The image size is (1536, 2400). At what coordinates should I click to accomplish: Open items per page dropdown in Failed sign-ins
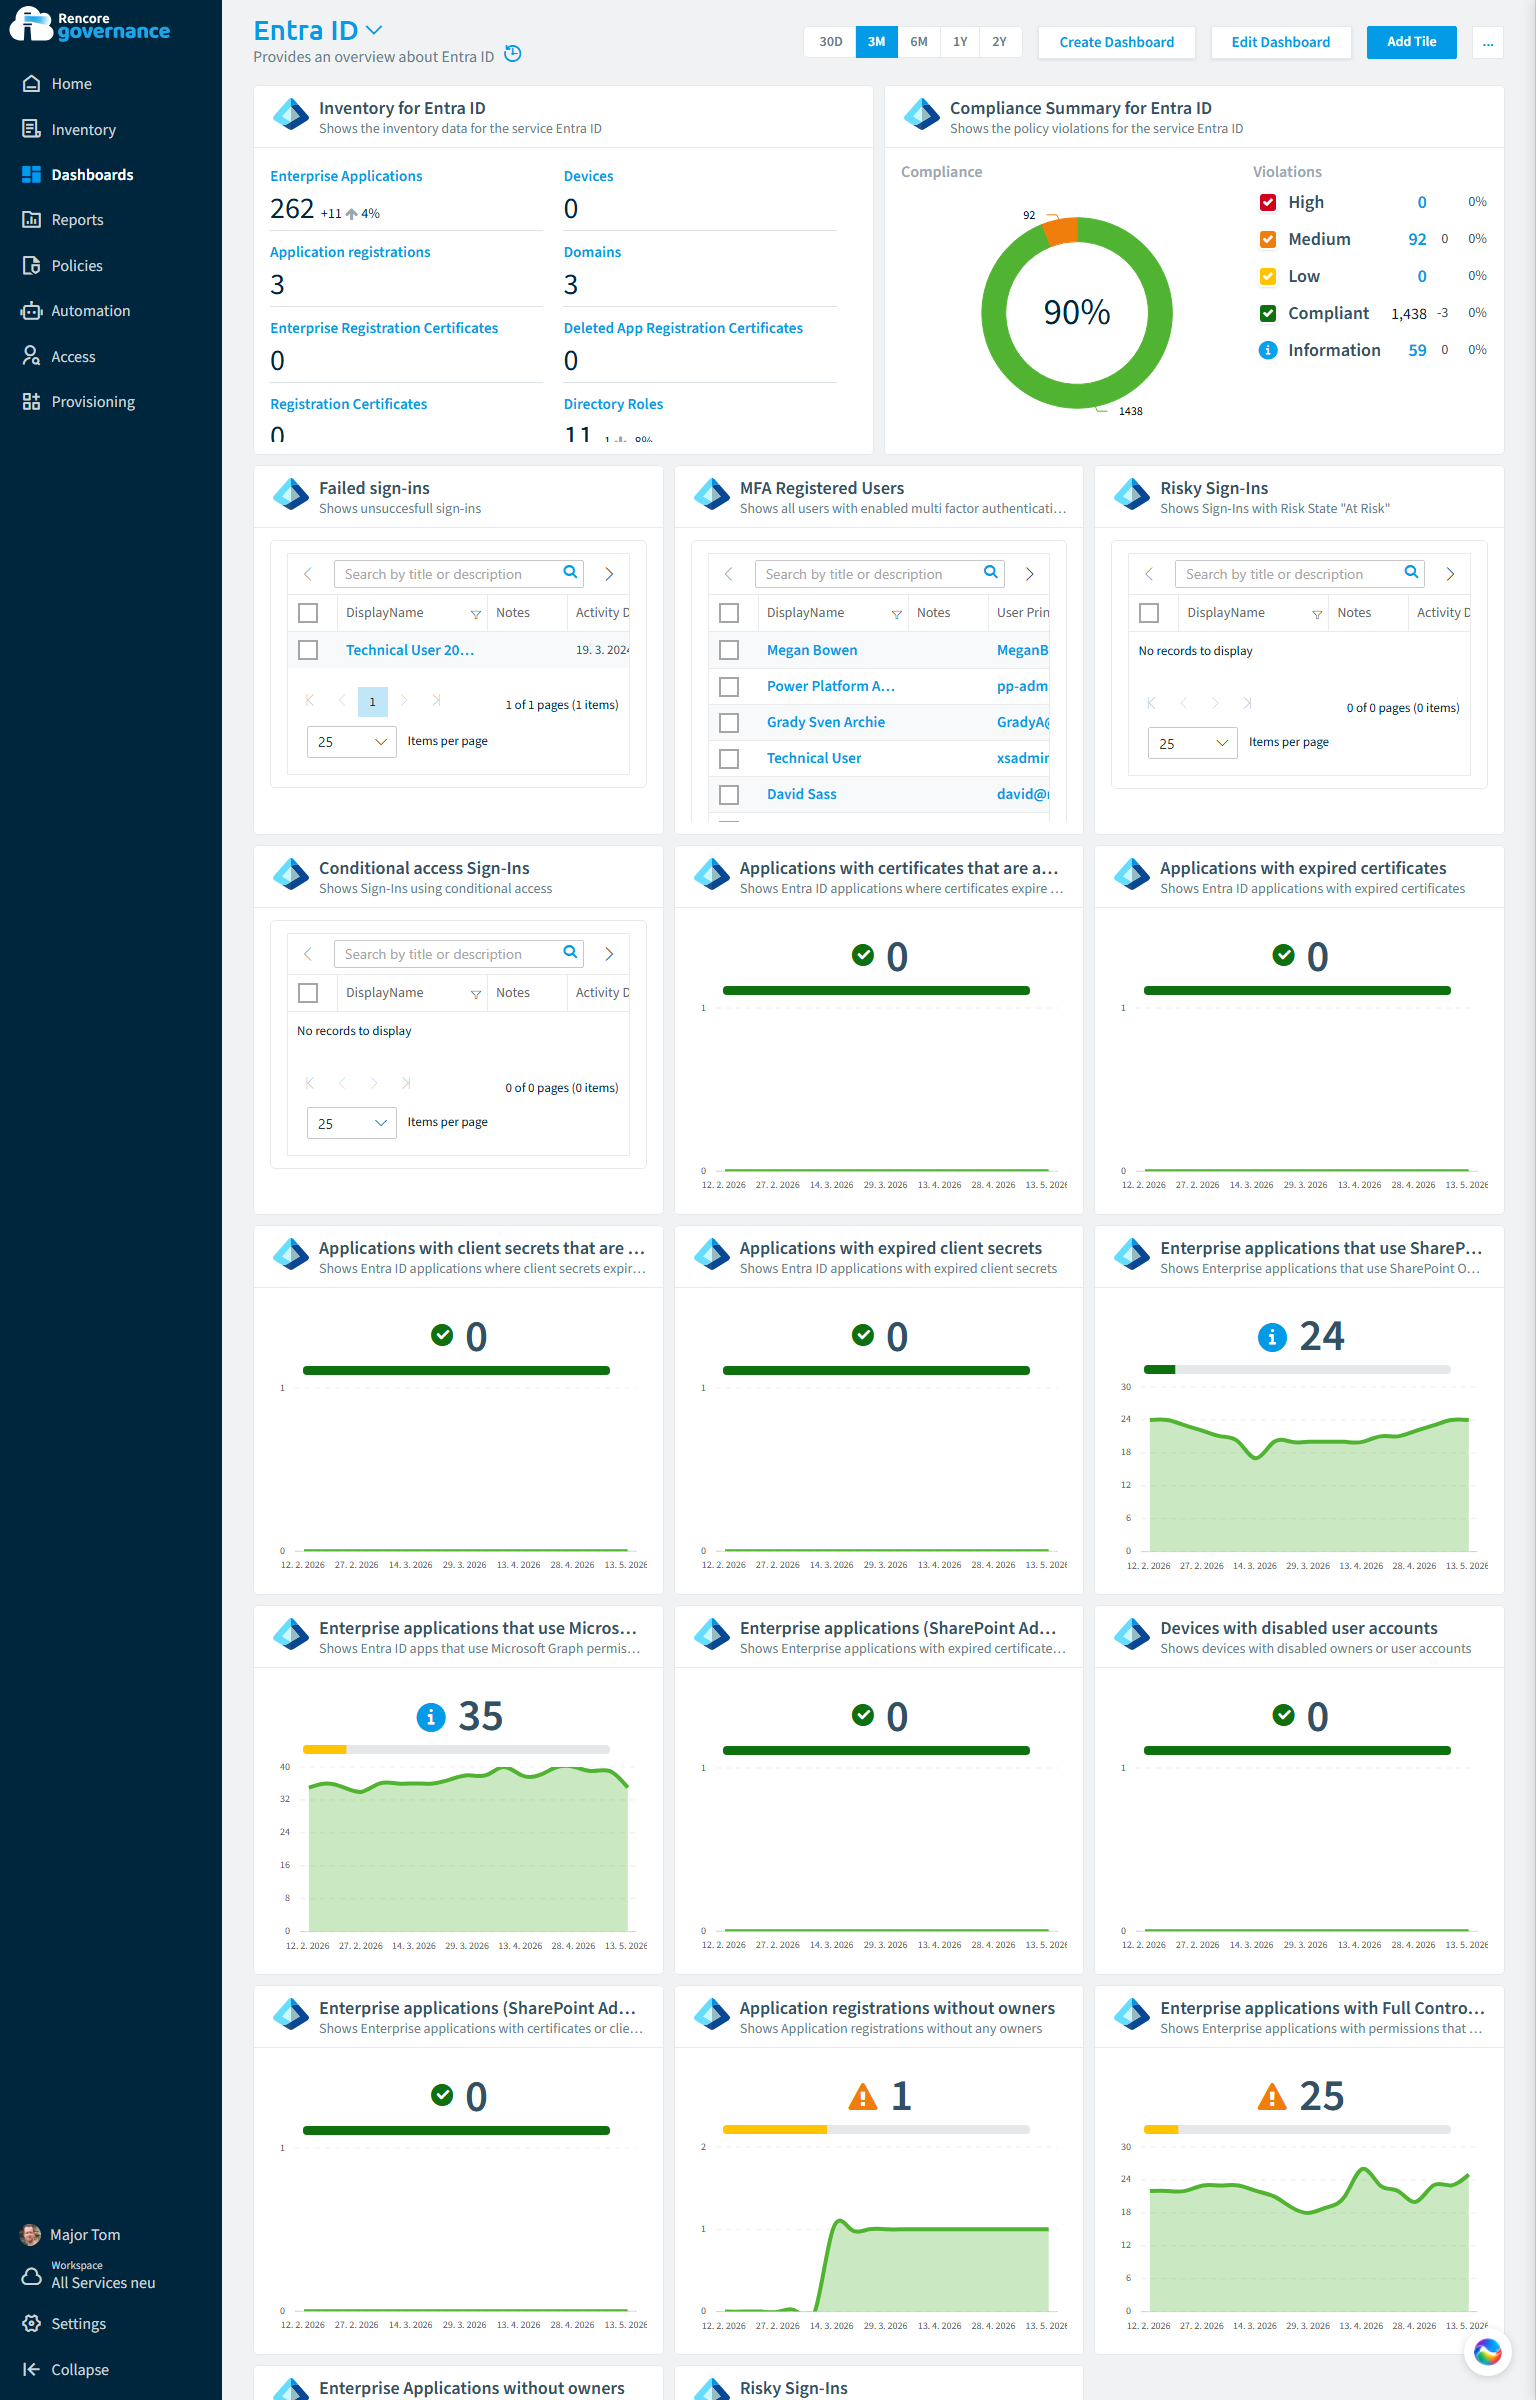[352, 742]
